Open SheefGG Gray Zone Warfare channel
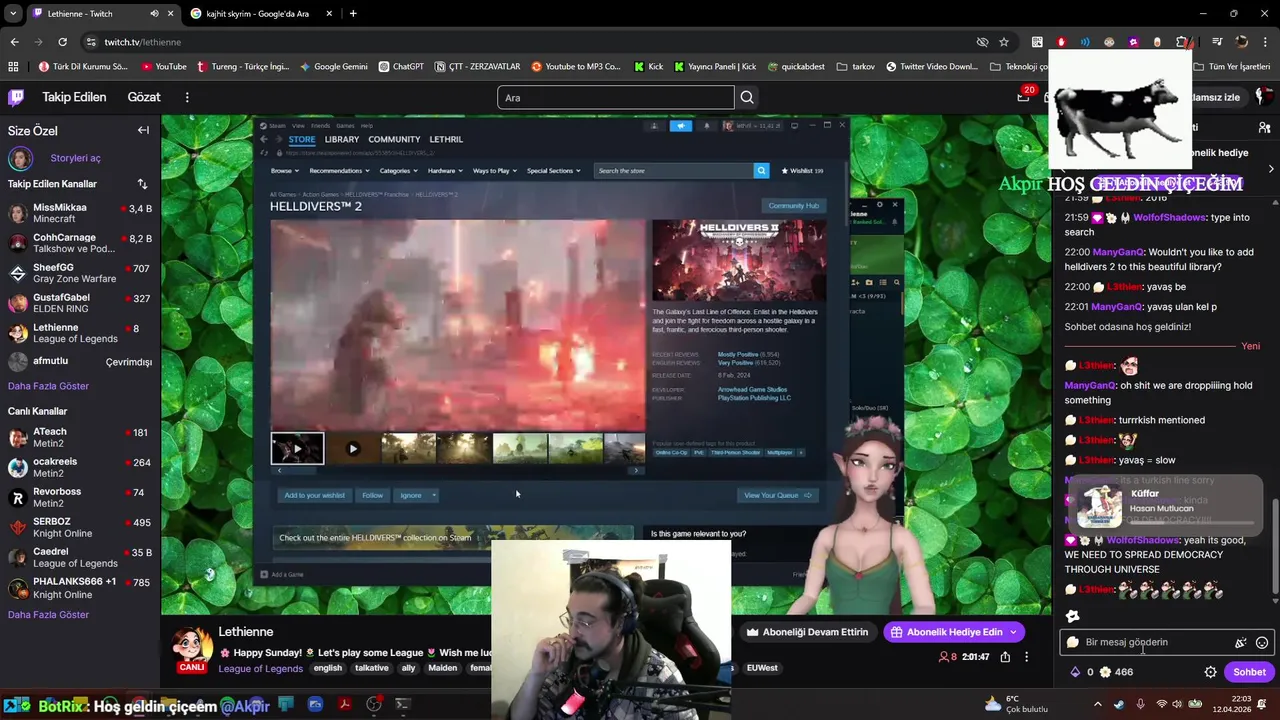This screenshot has width=1280, height=720. pyautogui.click(x=80, y=273)
